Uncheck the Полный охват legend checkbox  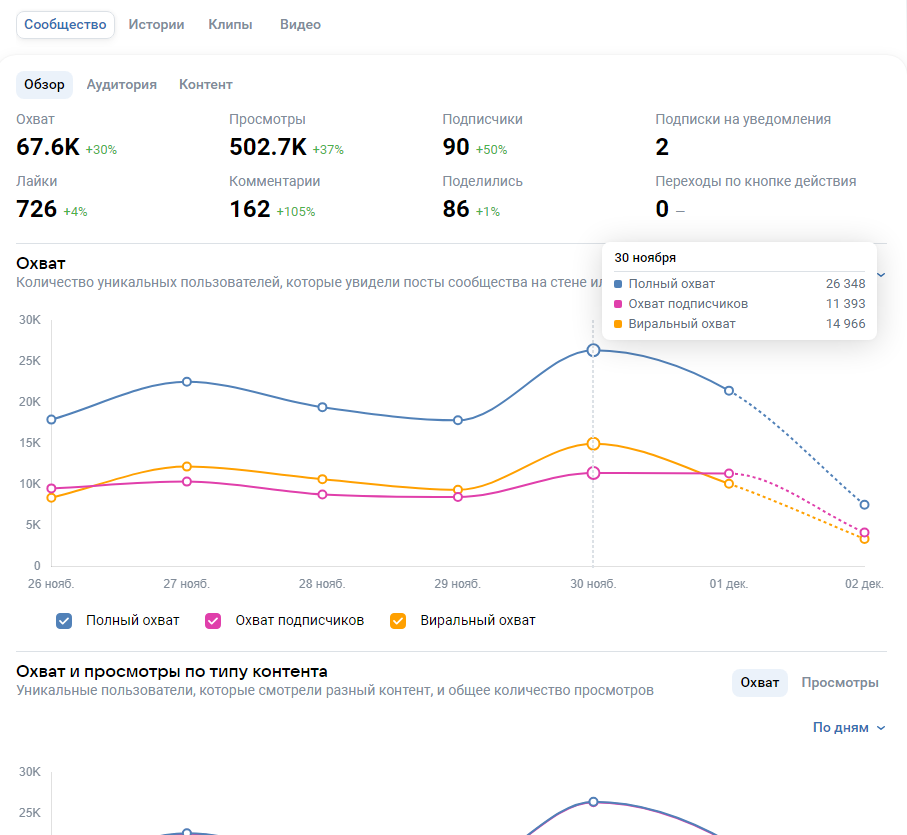pyautogui.click(x=65, y=621)
